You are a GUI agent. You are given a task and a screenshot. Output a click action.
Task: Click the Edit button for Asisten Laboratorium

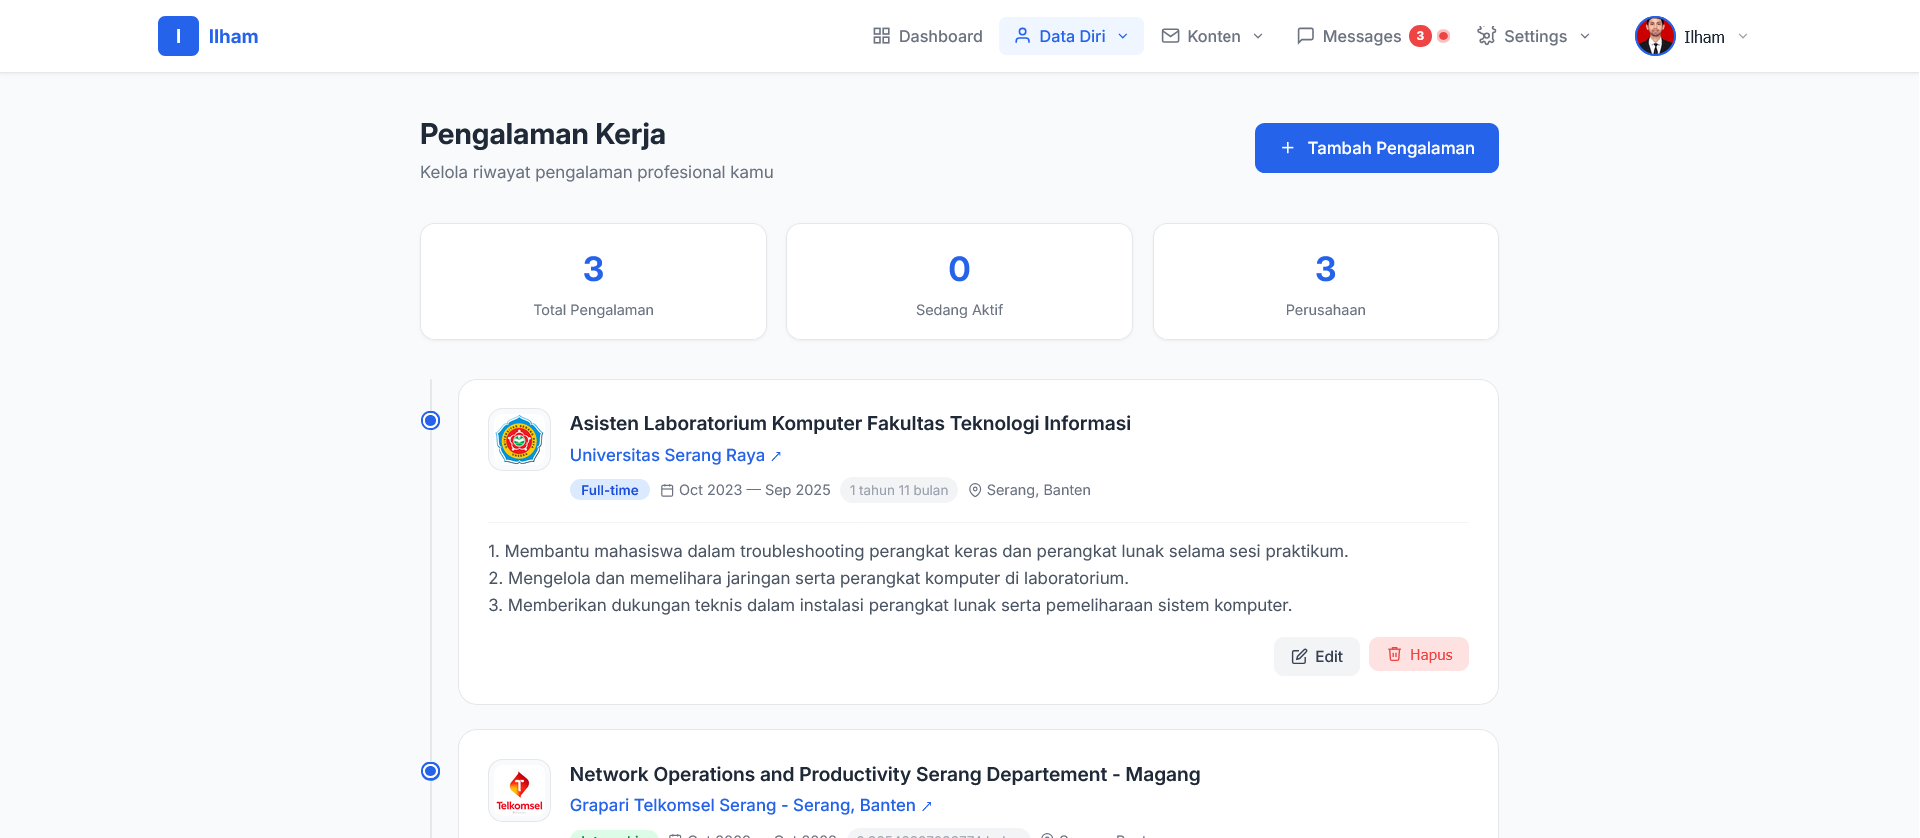click(1316, 656)
